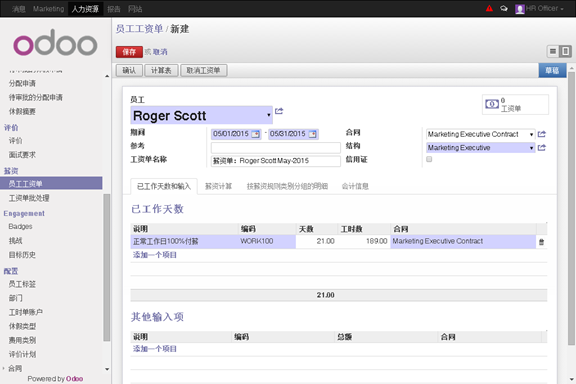Expand the Marketing Executive Contract dropdown
The image size is (576, 384).
[x=531, y=134]
